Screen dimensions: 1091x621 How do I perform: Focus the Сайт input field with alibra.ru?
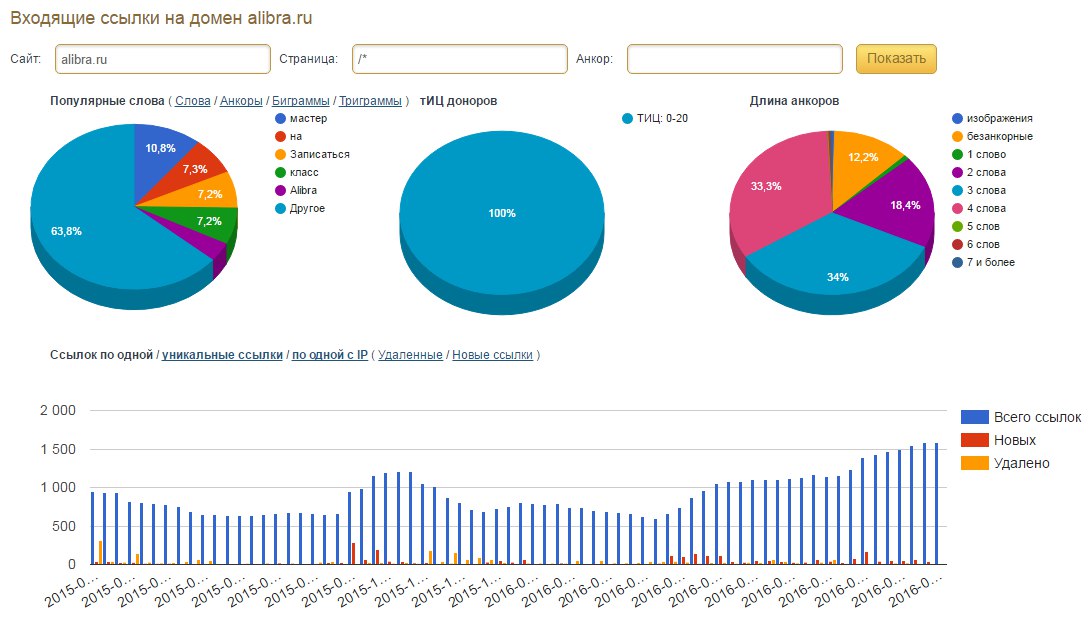point(162,60)
